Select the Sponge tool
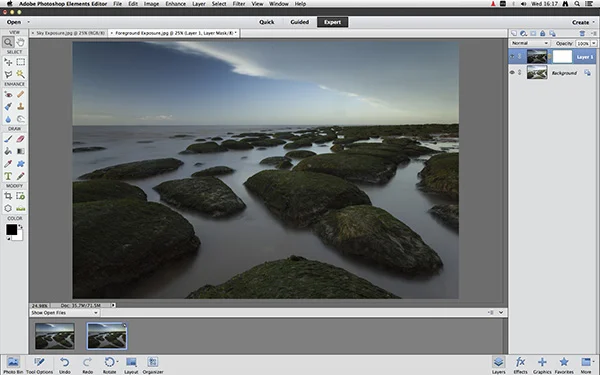 pos(21,119)
